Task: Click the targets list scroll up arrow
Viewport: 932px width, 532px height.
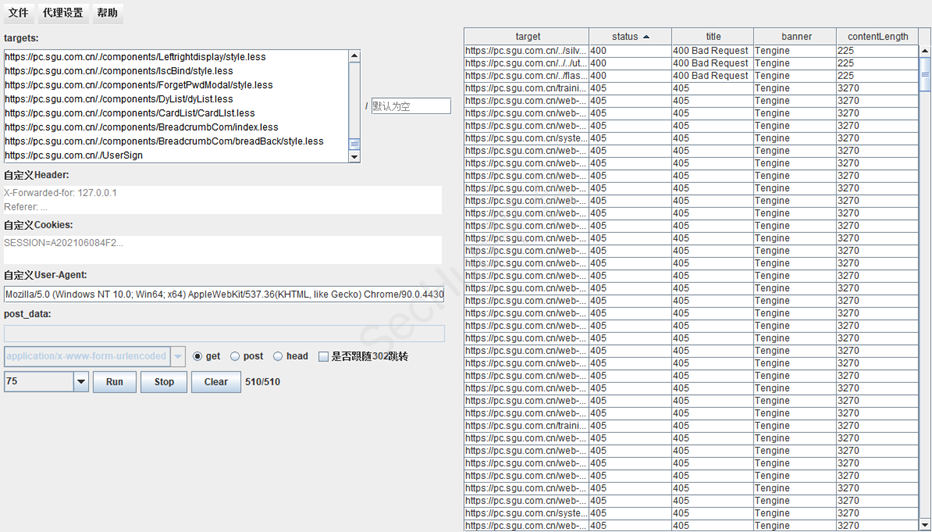Action: [354, 57]
